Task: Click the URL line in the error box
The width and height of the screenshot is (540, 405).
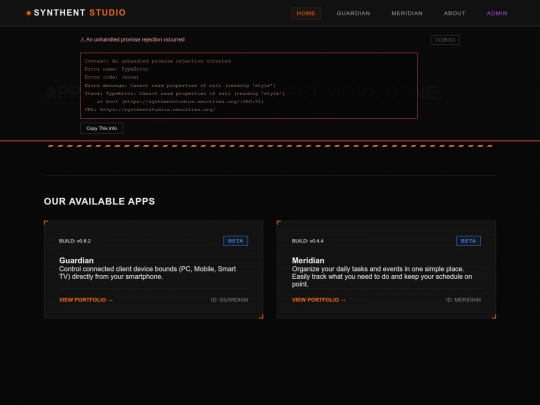Action: pos(150,110)
